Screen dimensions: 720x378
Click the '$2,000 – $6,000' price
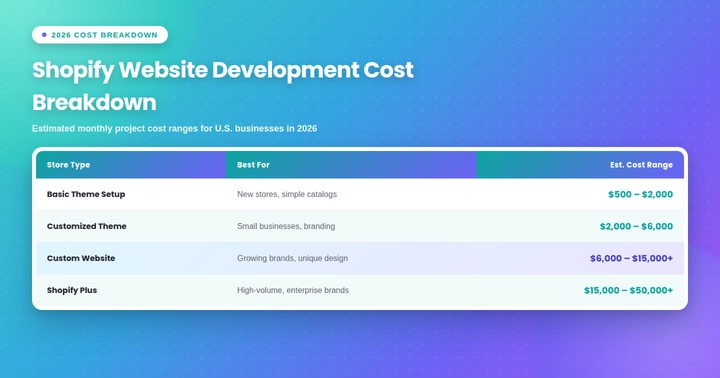(636, 226)
